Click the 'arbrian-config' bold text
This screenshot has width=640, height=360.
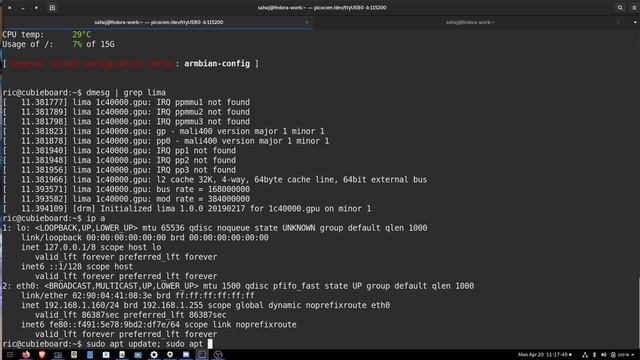coord(217,64)
